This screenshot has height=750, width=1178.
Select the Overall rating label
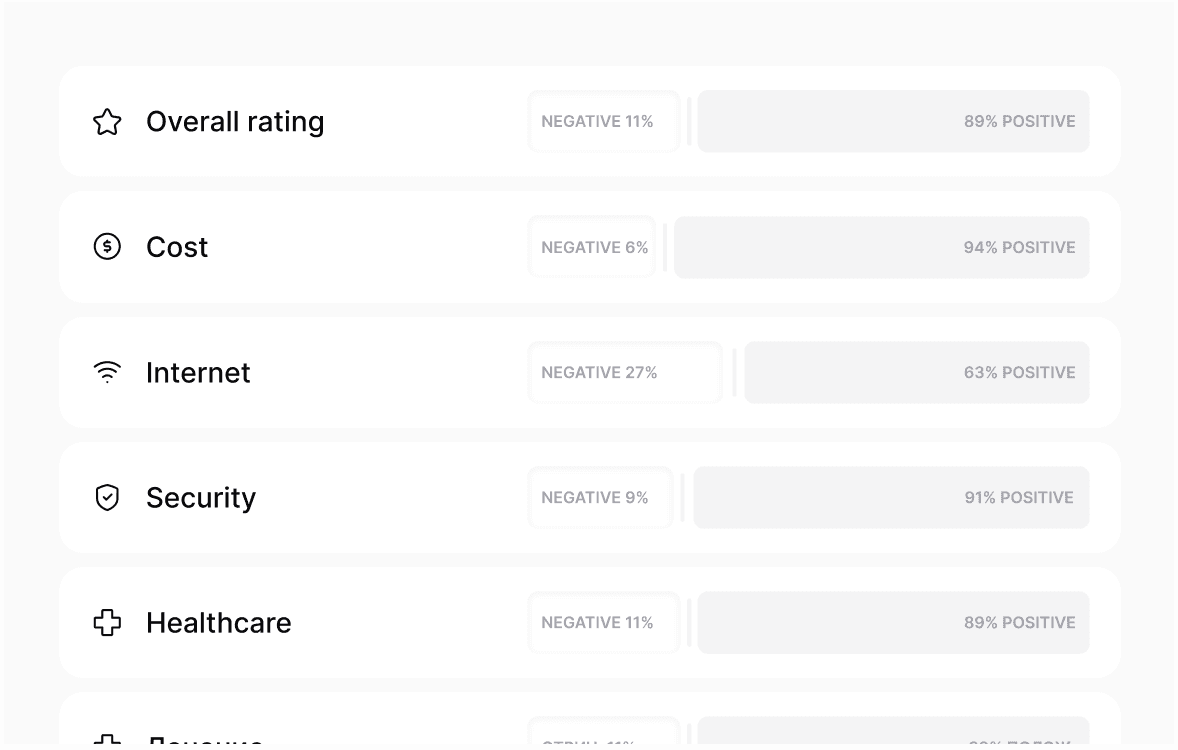(235, 122)
